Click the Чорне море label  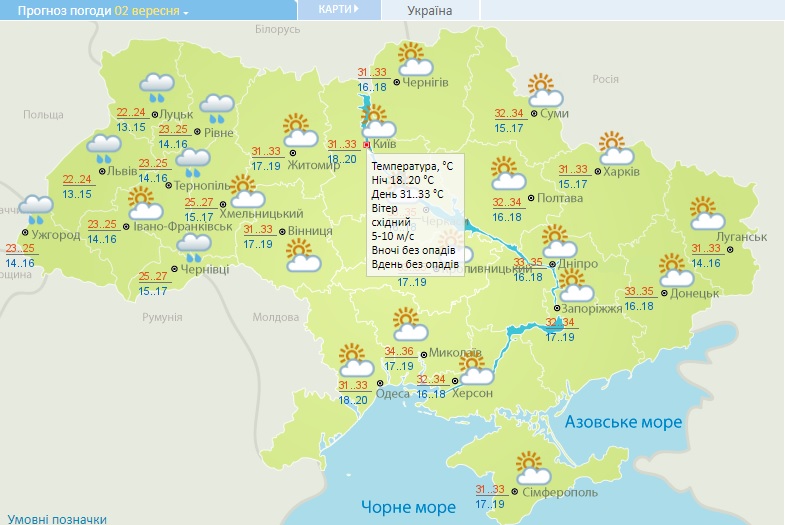coord(409,507)
